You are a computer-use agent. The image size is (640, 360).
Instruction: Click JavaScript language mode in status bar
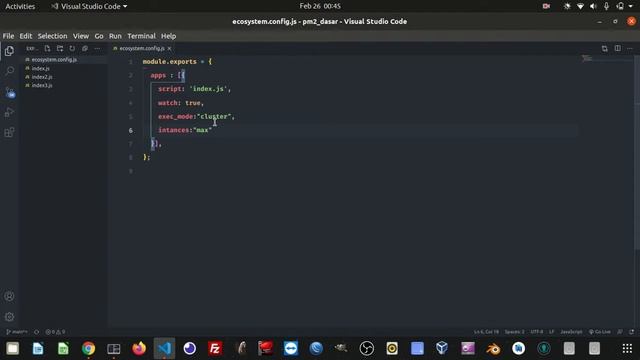(x=571, y=332)
